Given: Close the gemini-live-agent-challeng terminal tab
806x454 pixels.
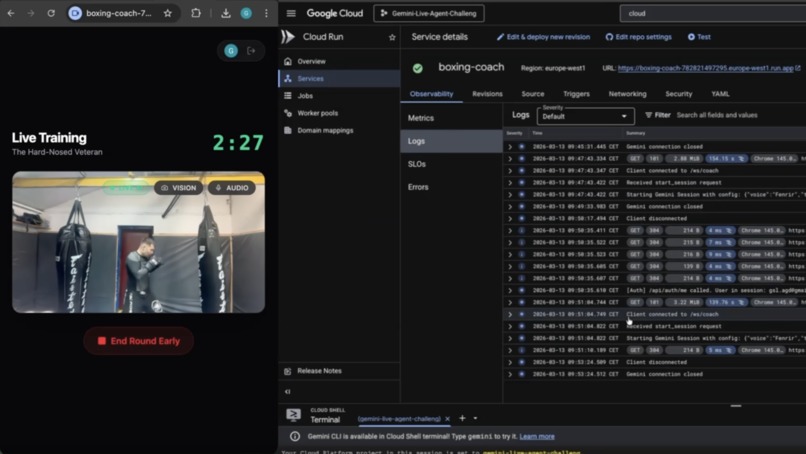Looking at the screenshot, I should pos(447,419).
